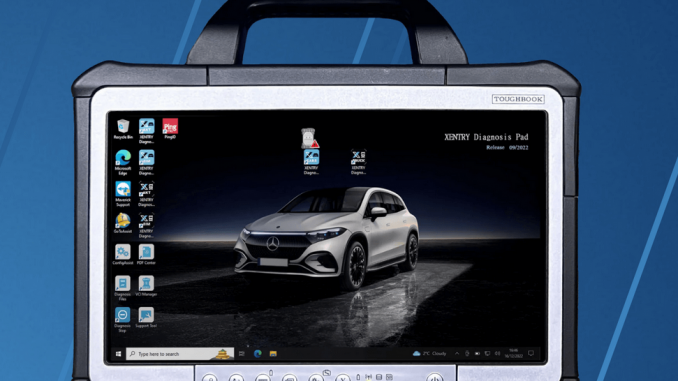The width and height of the screenshot is (678, 381).
Task: Launch XENTRY Diagnosis Truck icon at desktop center
Action: [358, 162]
